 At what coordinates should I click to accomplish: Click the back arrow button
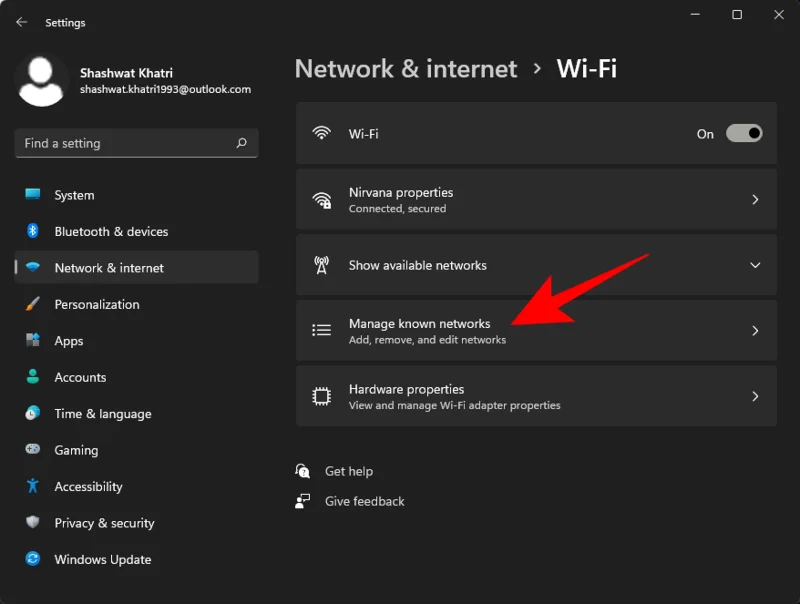click(21, 21)
